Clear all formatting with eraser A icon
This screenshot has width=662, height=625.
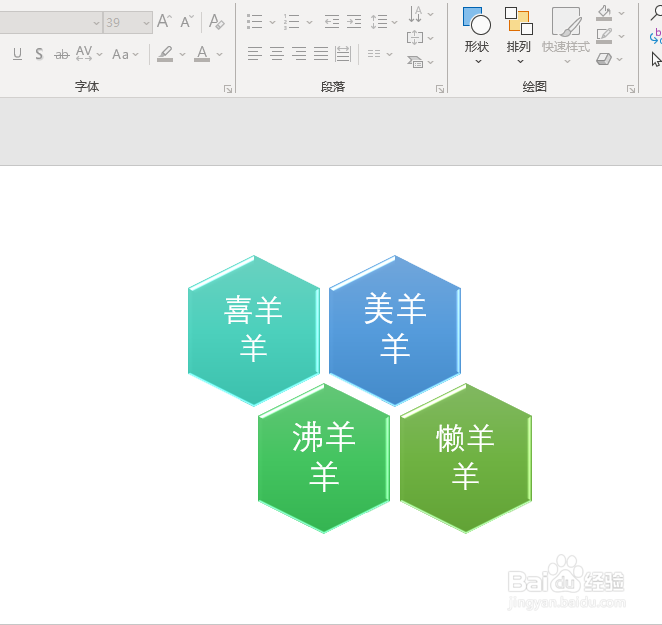(x=217, y=21)
